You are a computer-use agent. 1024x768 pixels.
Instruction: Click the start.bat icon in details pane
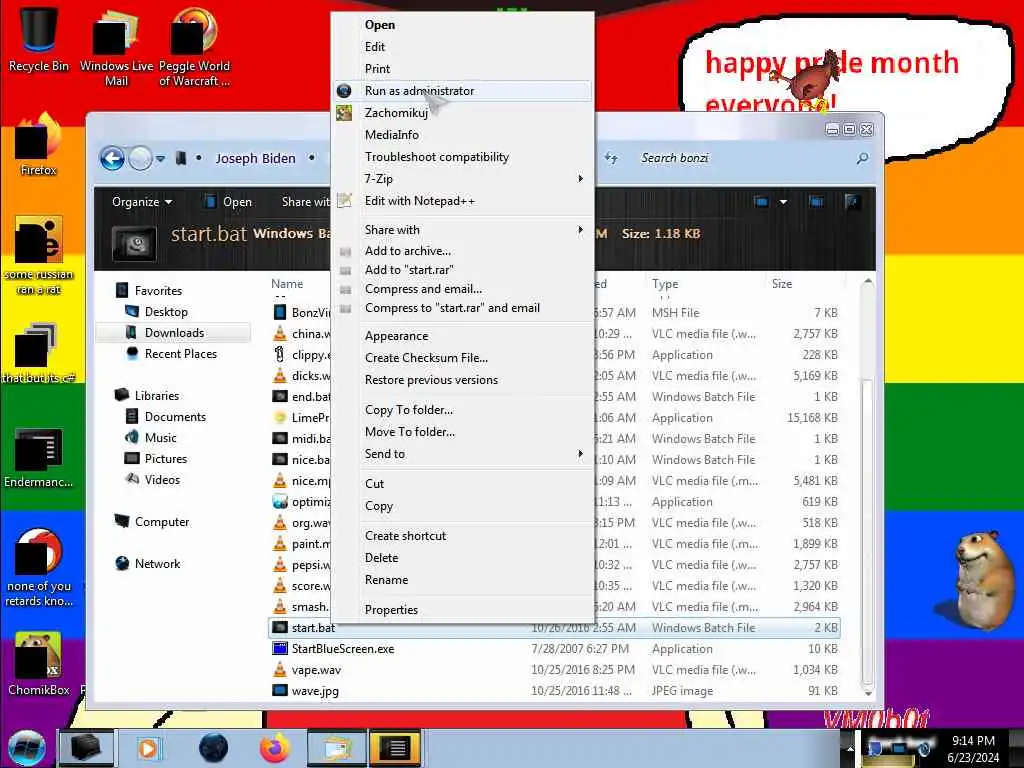tap(134, 244)
